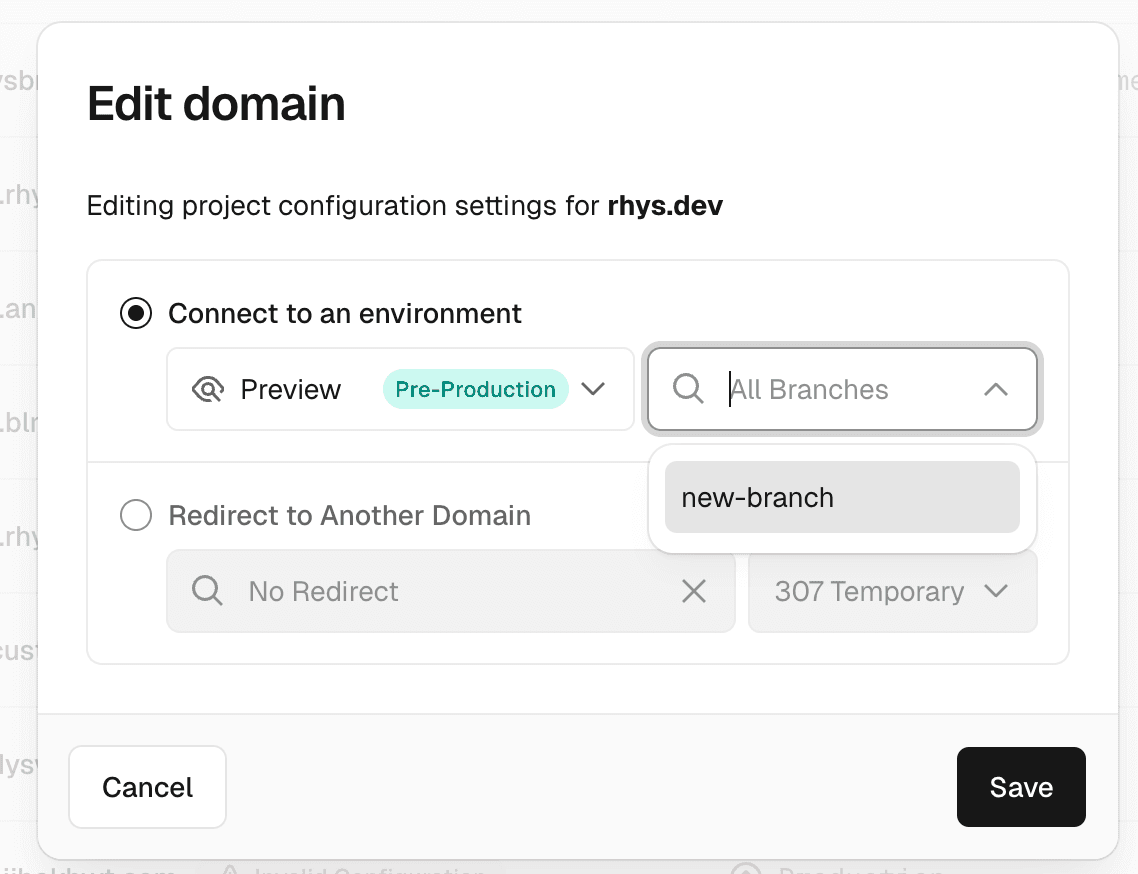The width and height of the screenshot is (1138, 874).
Task: Save the domain configuration
Action: coord(1020,787)
